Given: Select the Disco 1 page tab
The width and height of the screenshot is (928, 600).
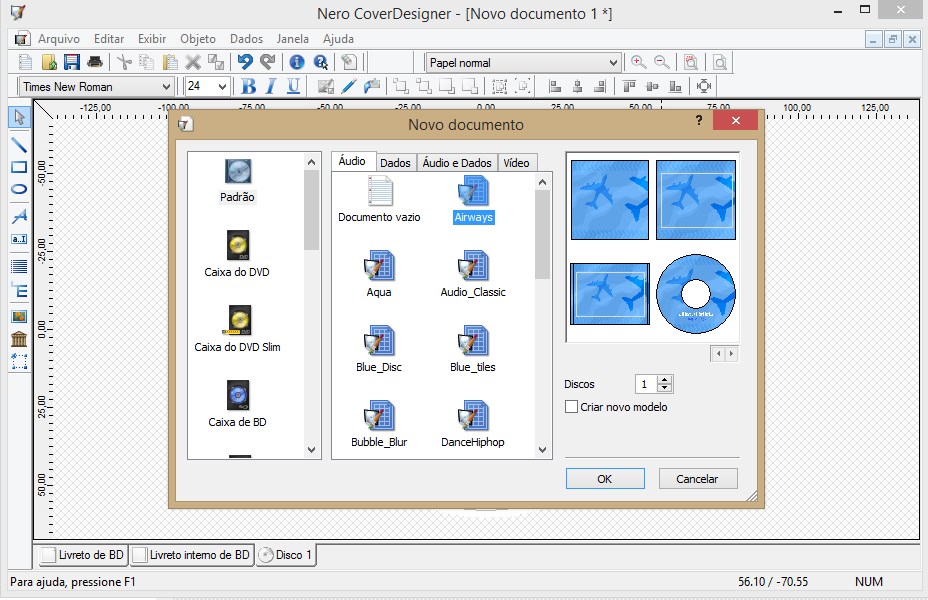Looking at the screenshot, I should [x=286, y=555].
